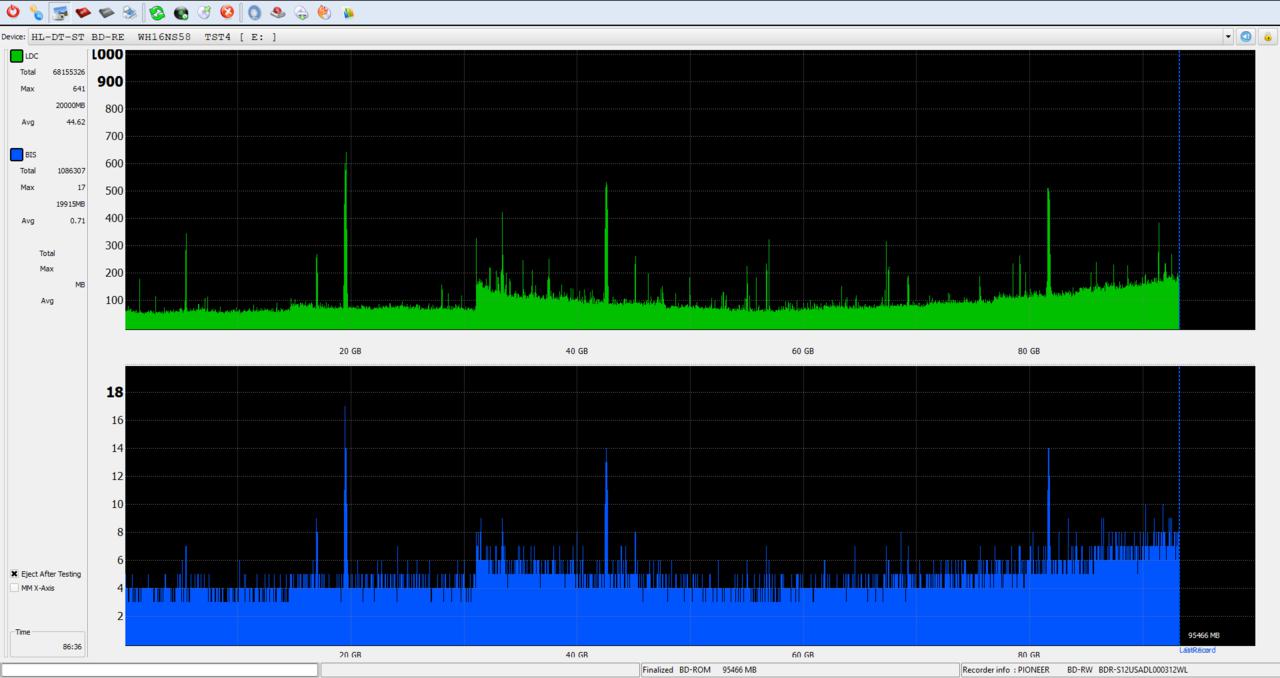Click the green LDC color swatch
This screenshot has height=678, width=1280.
(x=17, y=56)
